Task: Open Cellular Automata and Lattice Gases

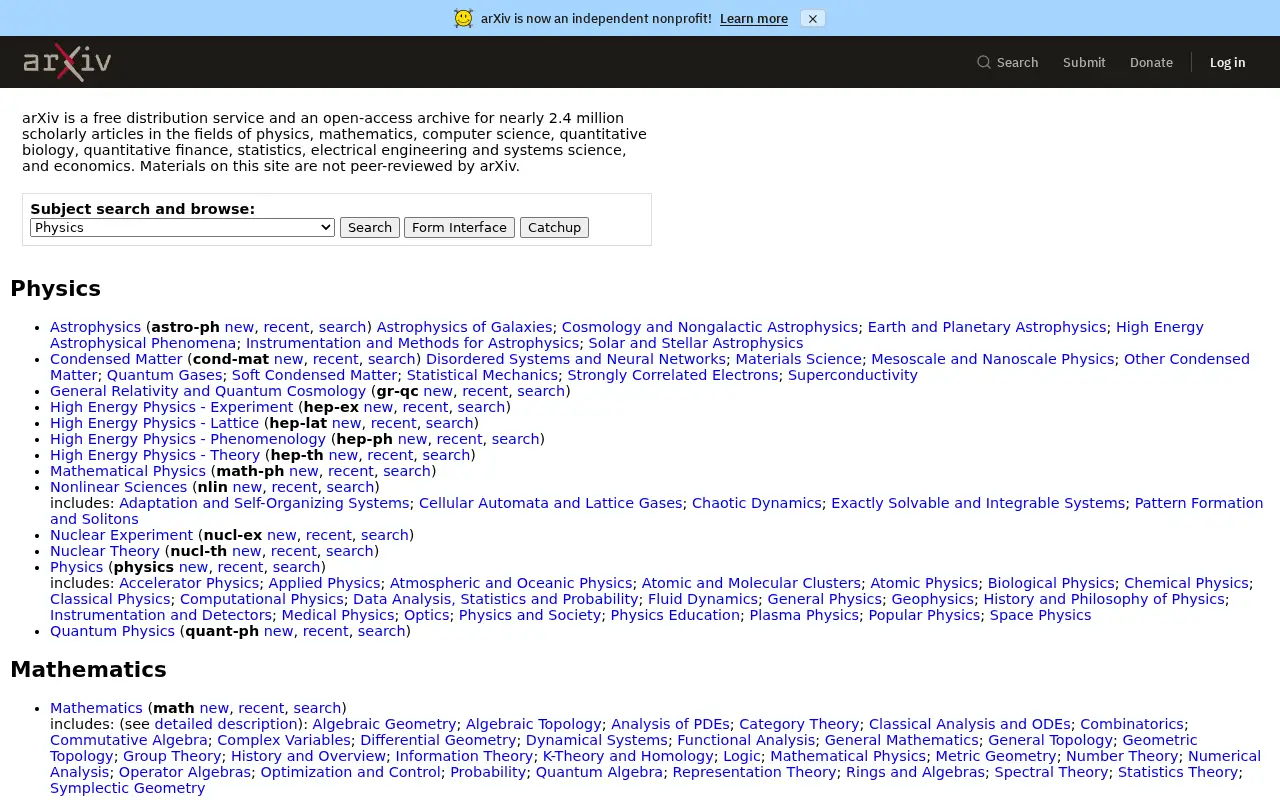Action: coord(550,503)
